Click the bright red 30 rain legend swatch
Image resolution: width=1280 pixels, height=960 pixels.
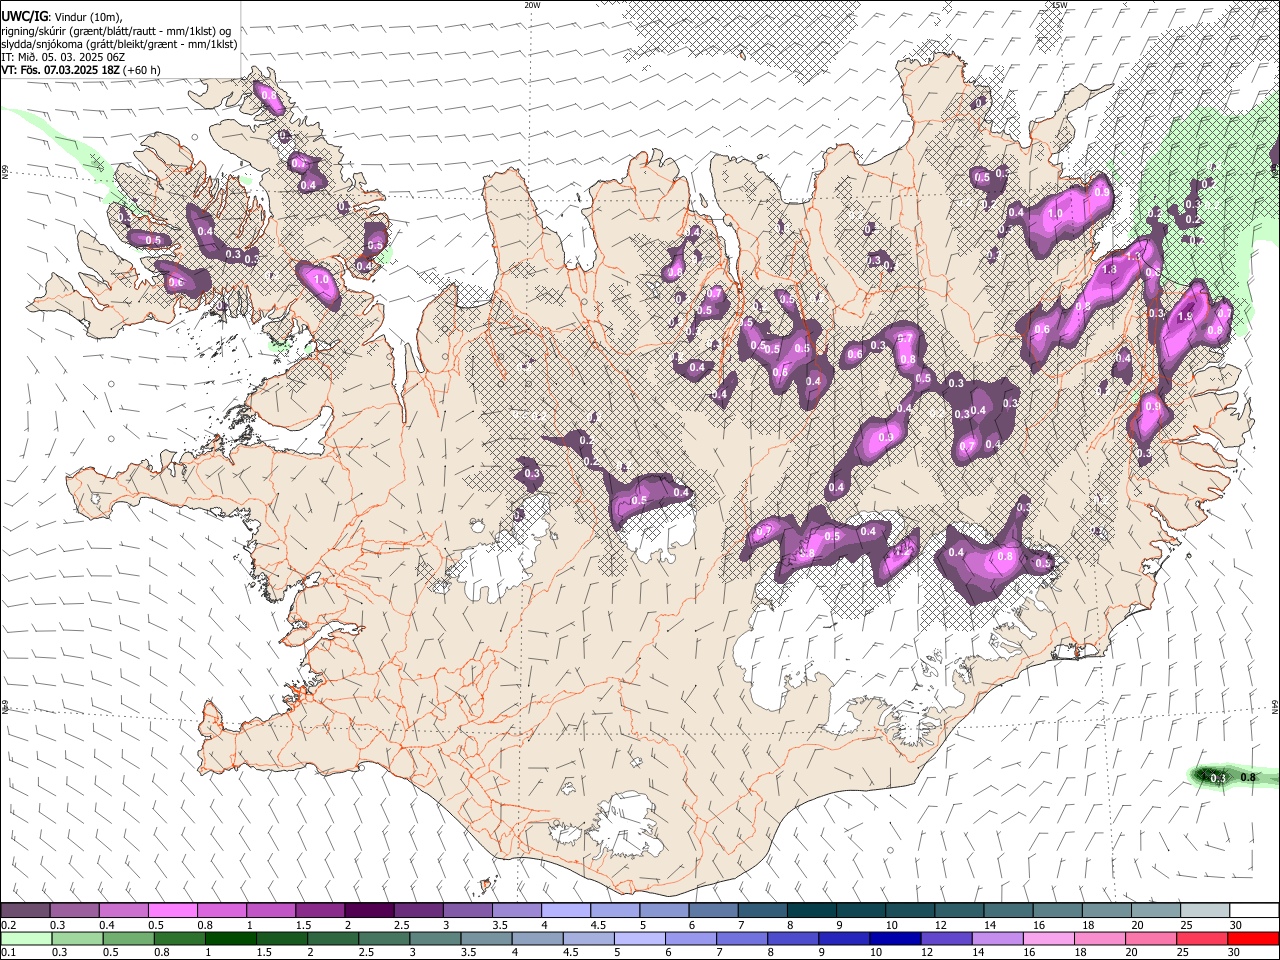[1254, 939]
